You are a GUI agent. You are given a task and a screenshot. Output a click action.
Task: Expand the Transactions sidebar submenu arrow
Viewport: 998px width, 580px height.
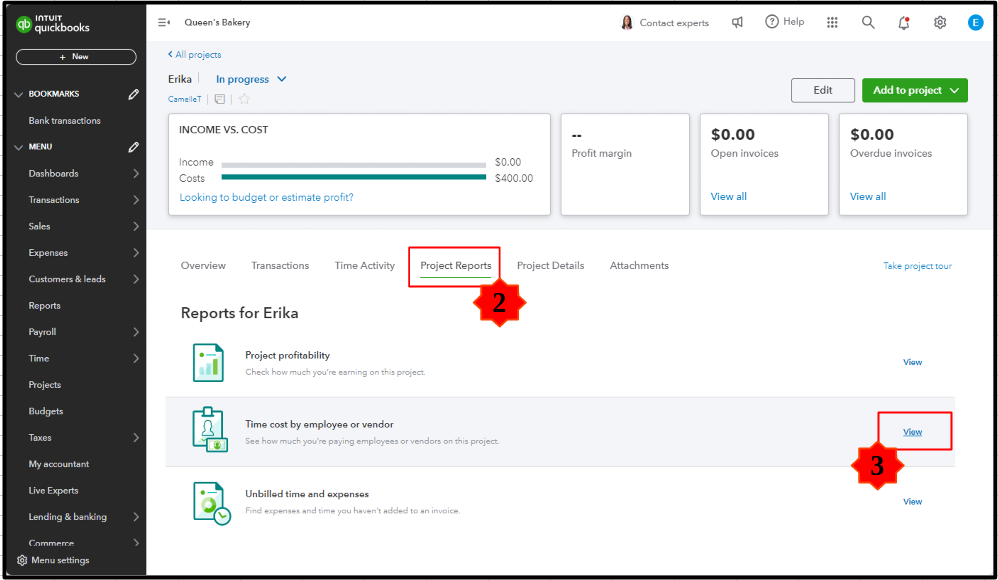click(x=136, y=200)
